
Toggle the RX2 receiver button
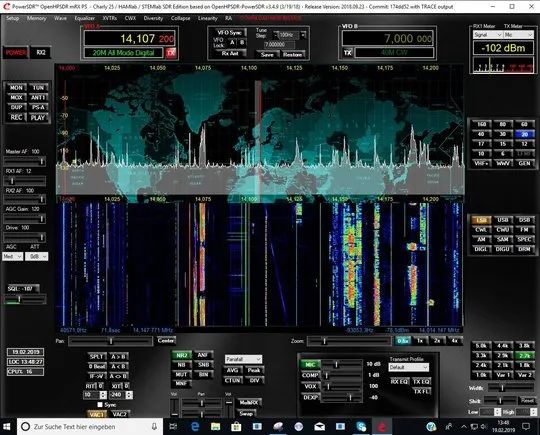(x=41, y=53)
